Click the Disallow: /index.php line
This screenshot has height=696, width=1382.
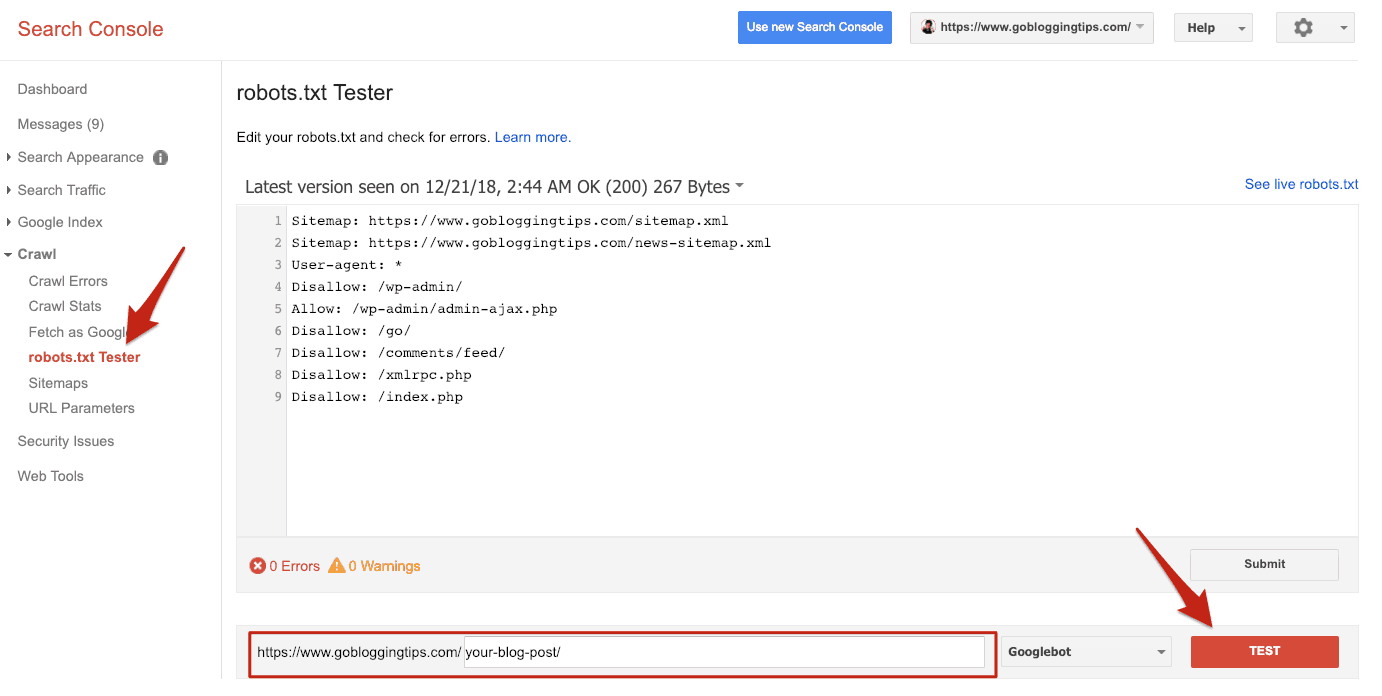click(377, 397)
